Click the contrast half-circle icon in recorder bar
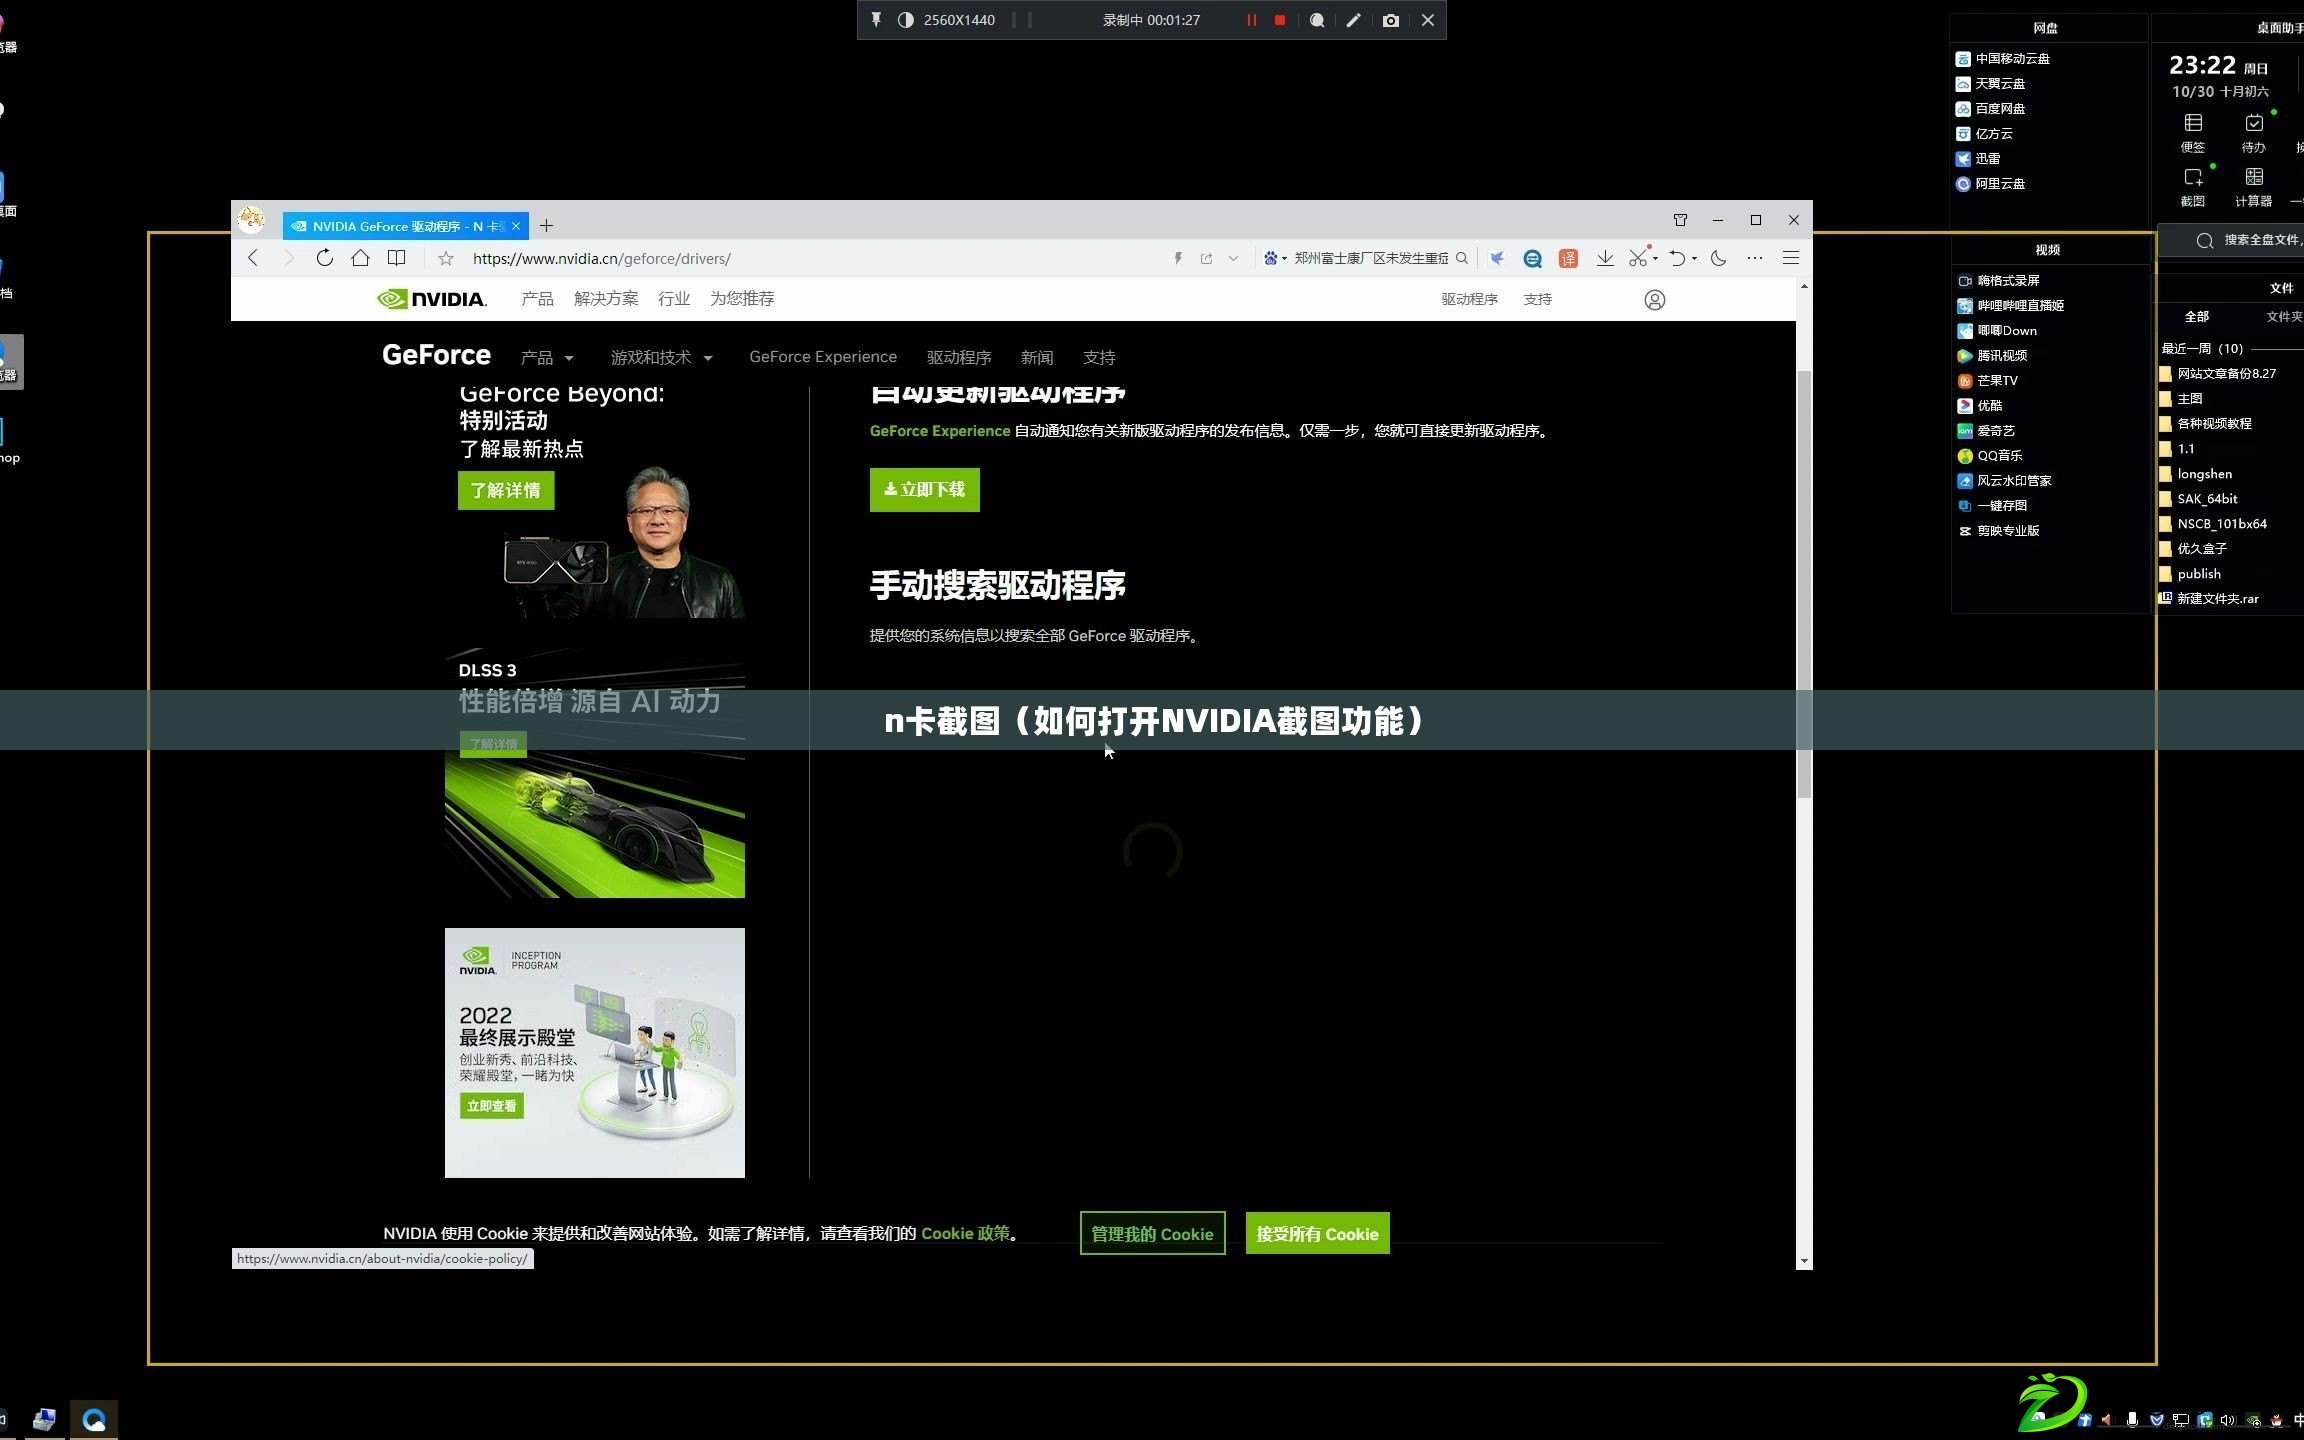Screen dimensions: 2304x1440 [905, 20]
